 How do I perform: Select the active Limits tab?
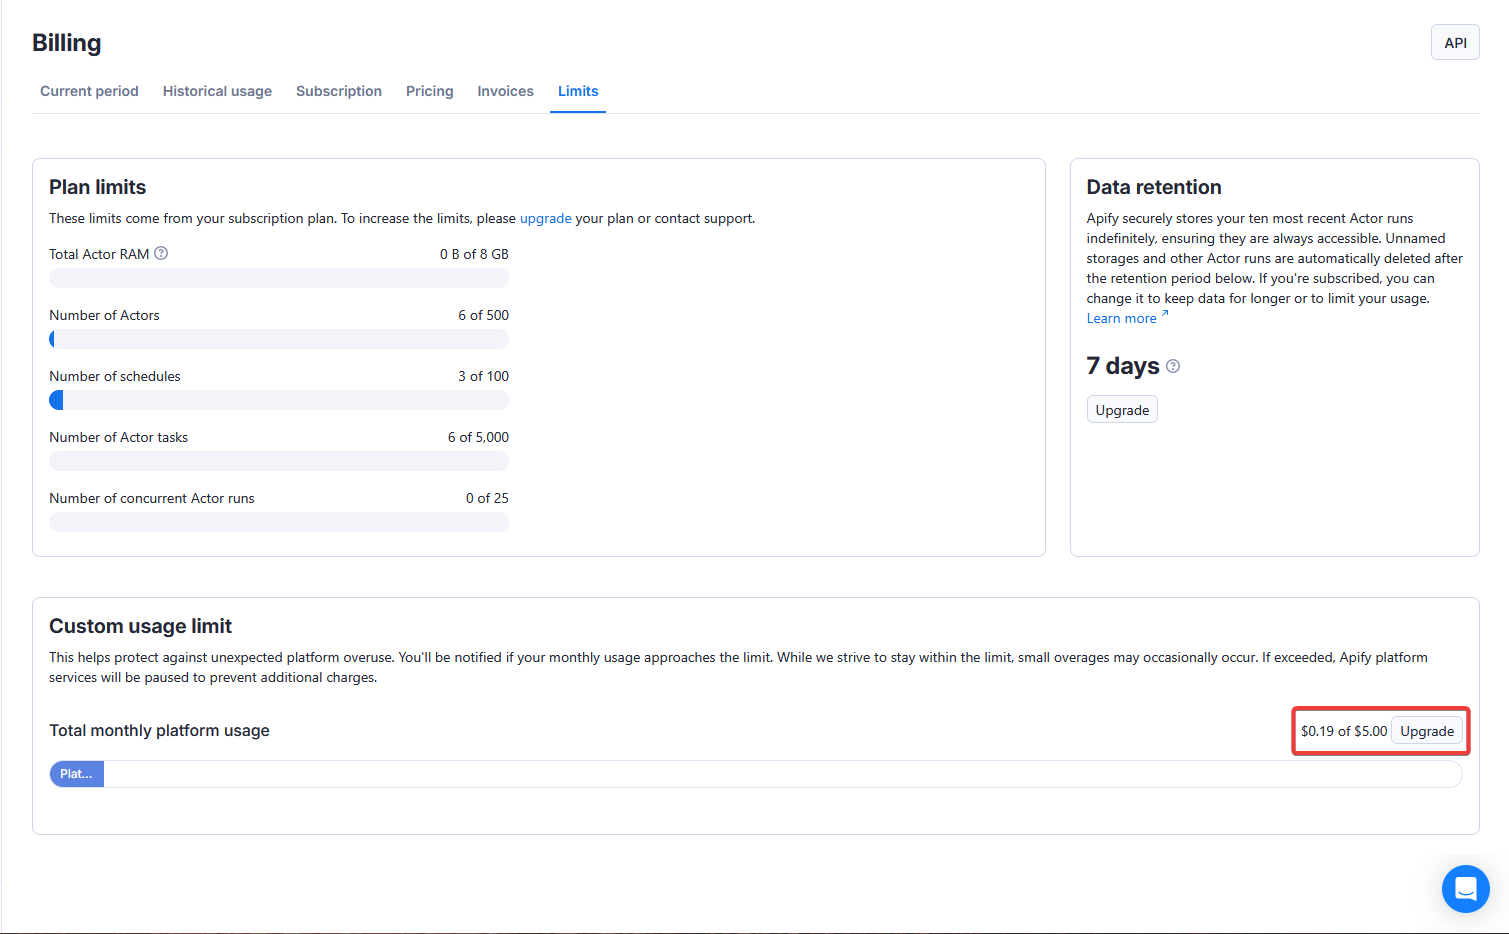[577, 91]
